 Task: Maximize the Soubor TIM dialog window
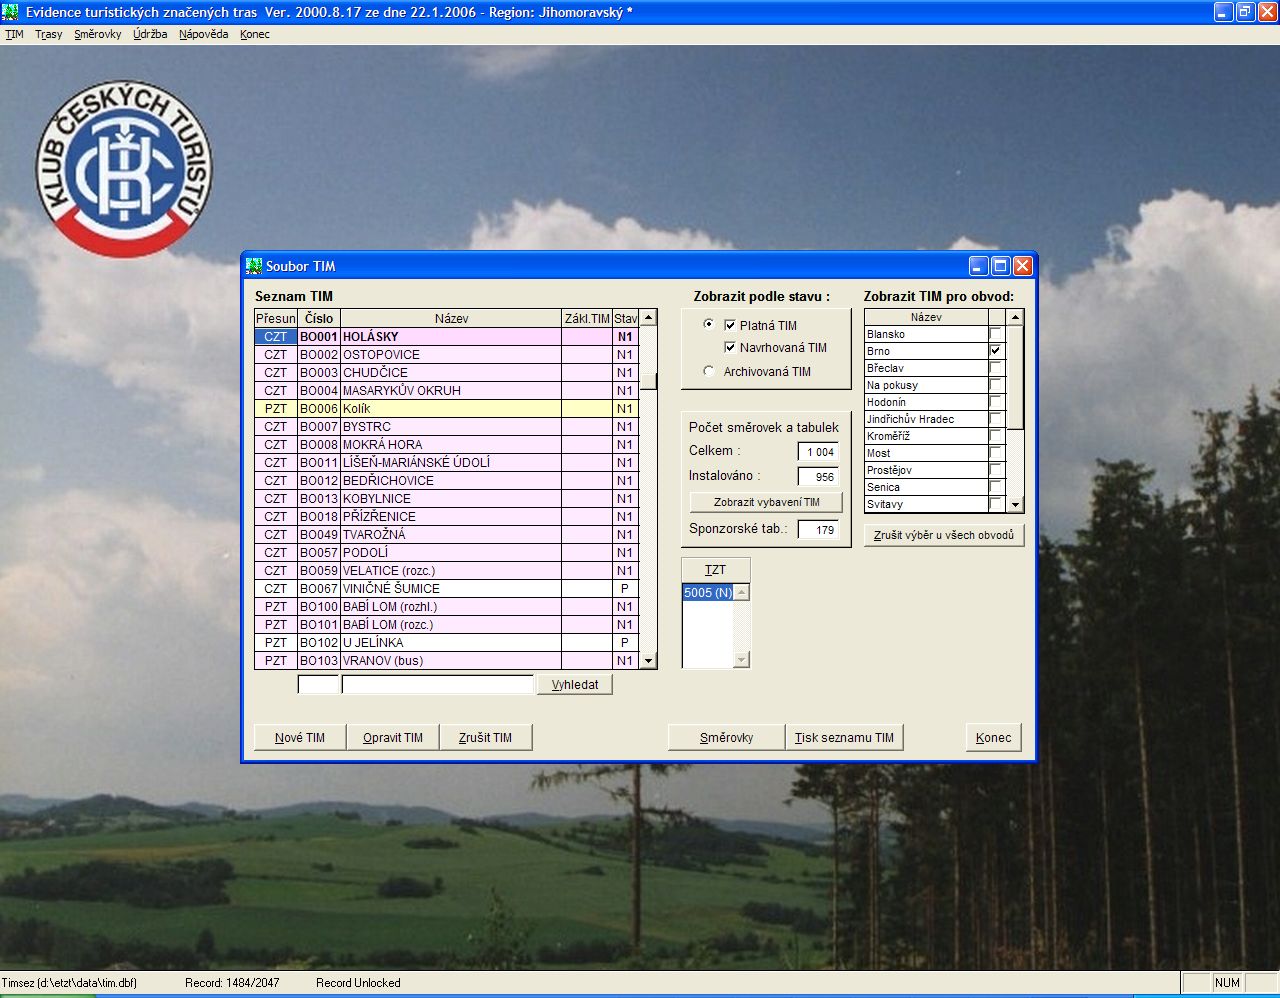pos(1000,266)
